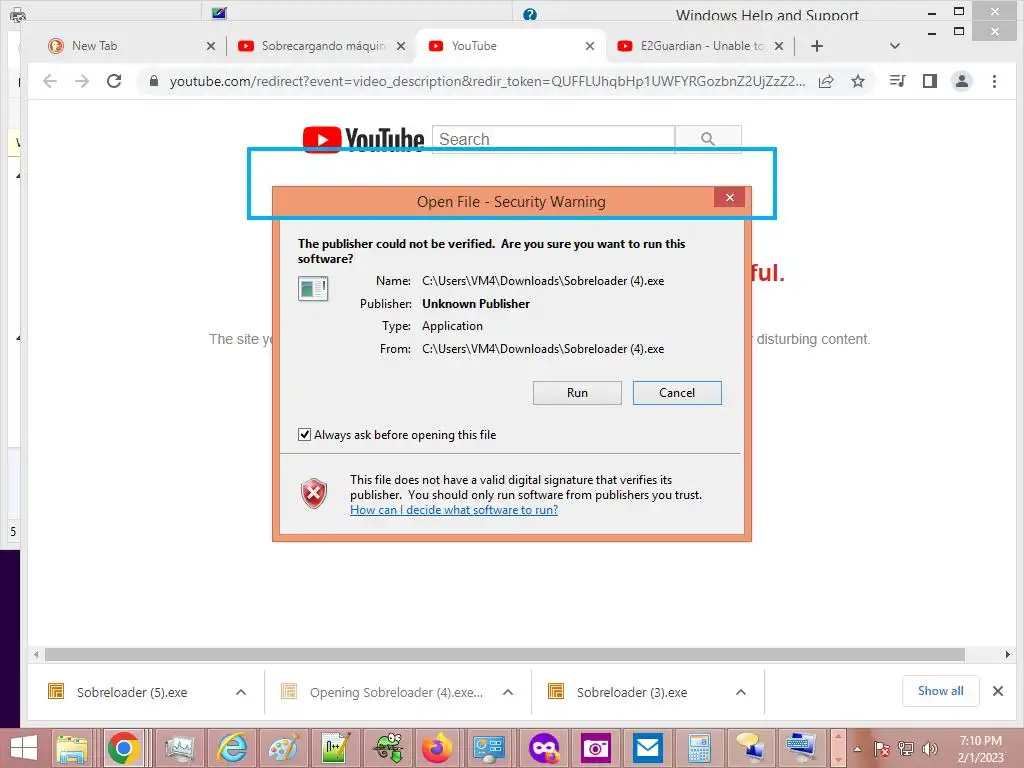1024x768 pixels.
Task: Open 'How can I decide what software to run?' link
Action: coord(454,510)
